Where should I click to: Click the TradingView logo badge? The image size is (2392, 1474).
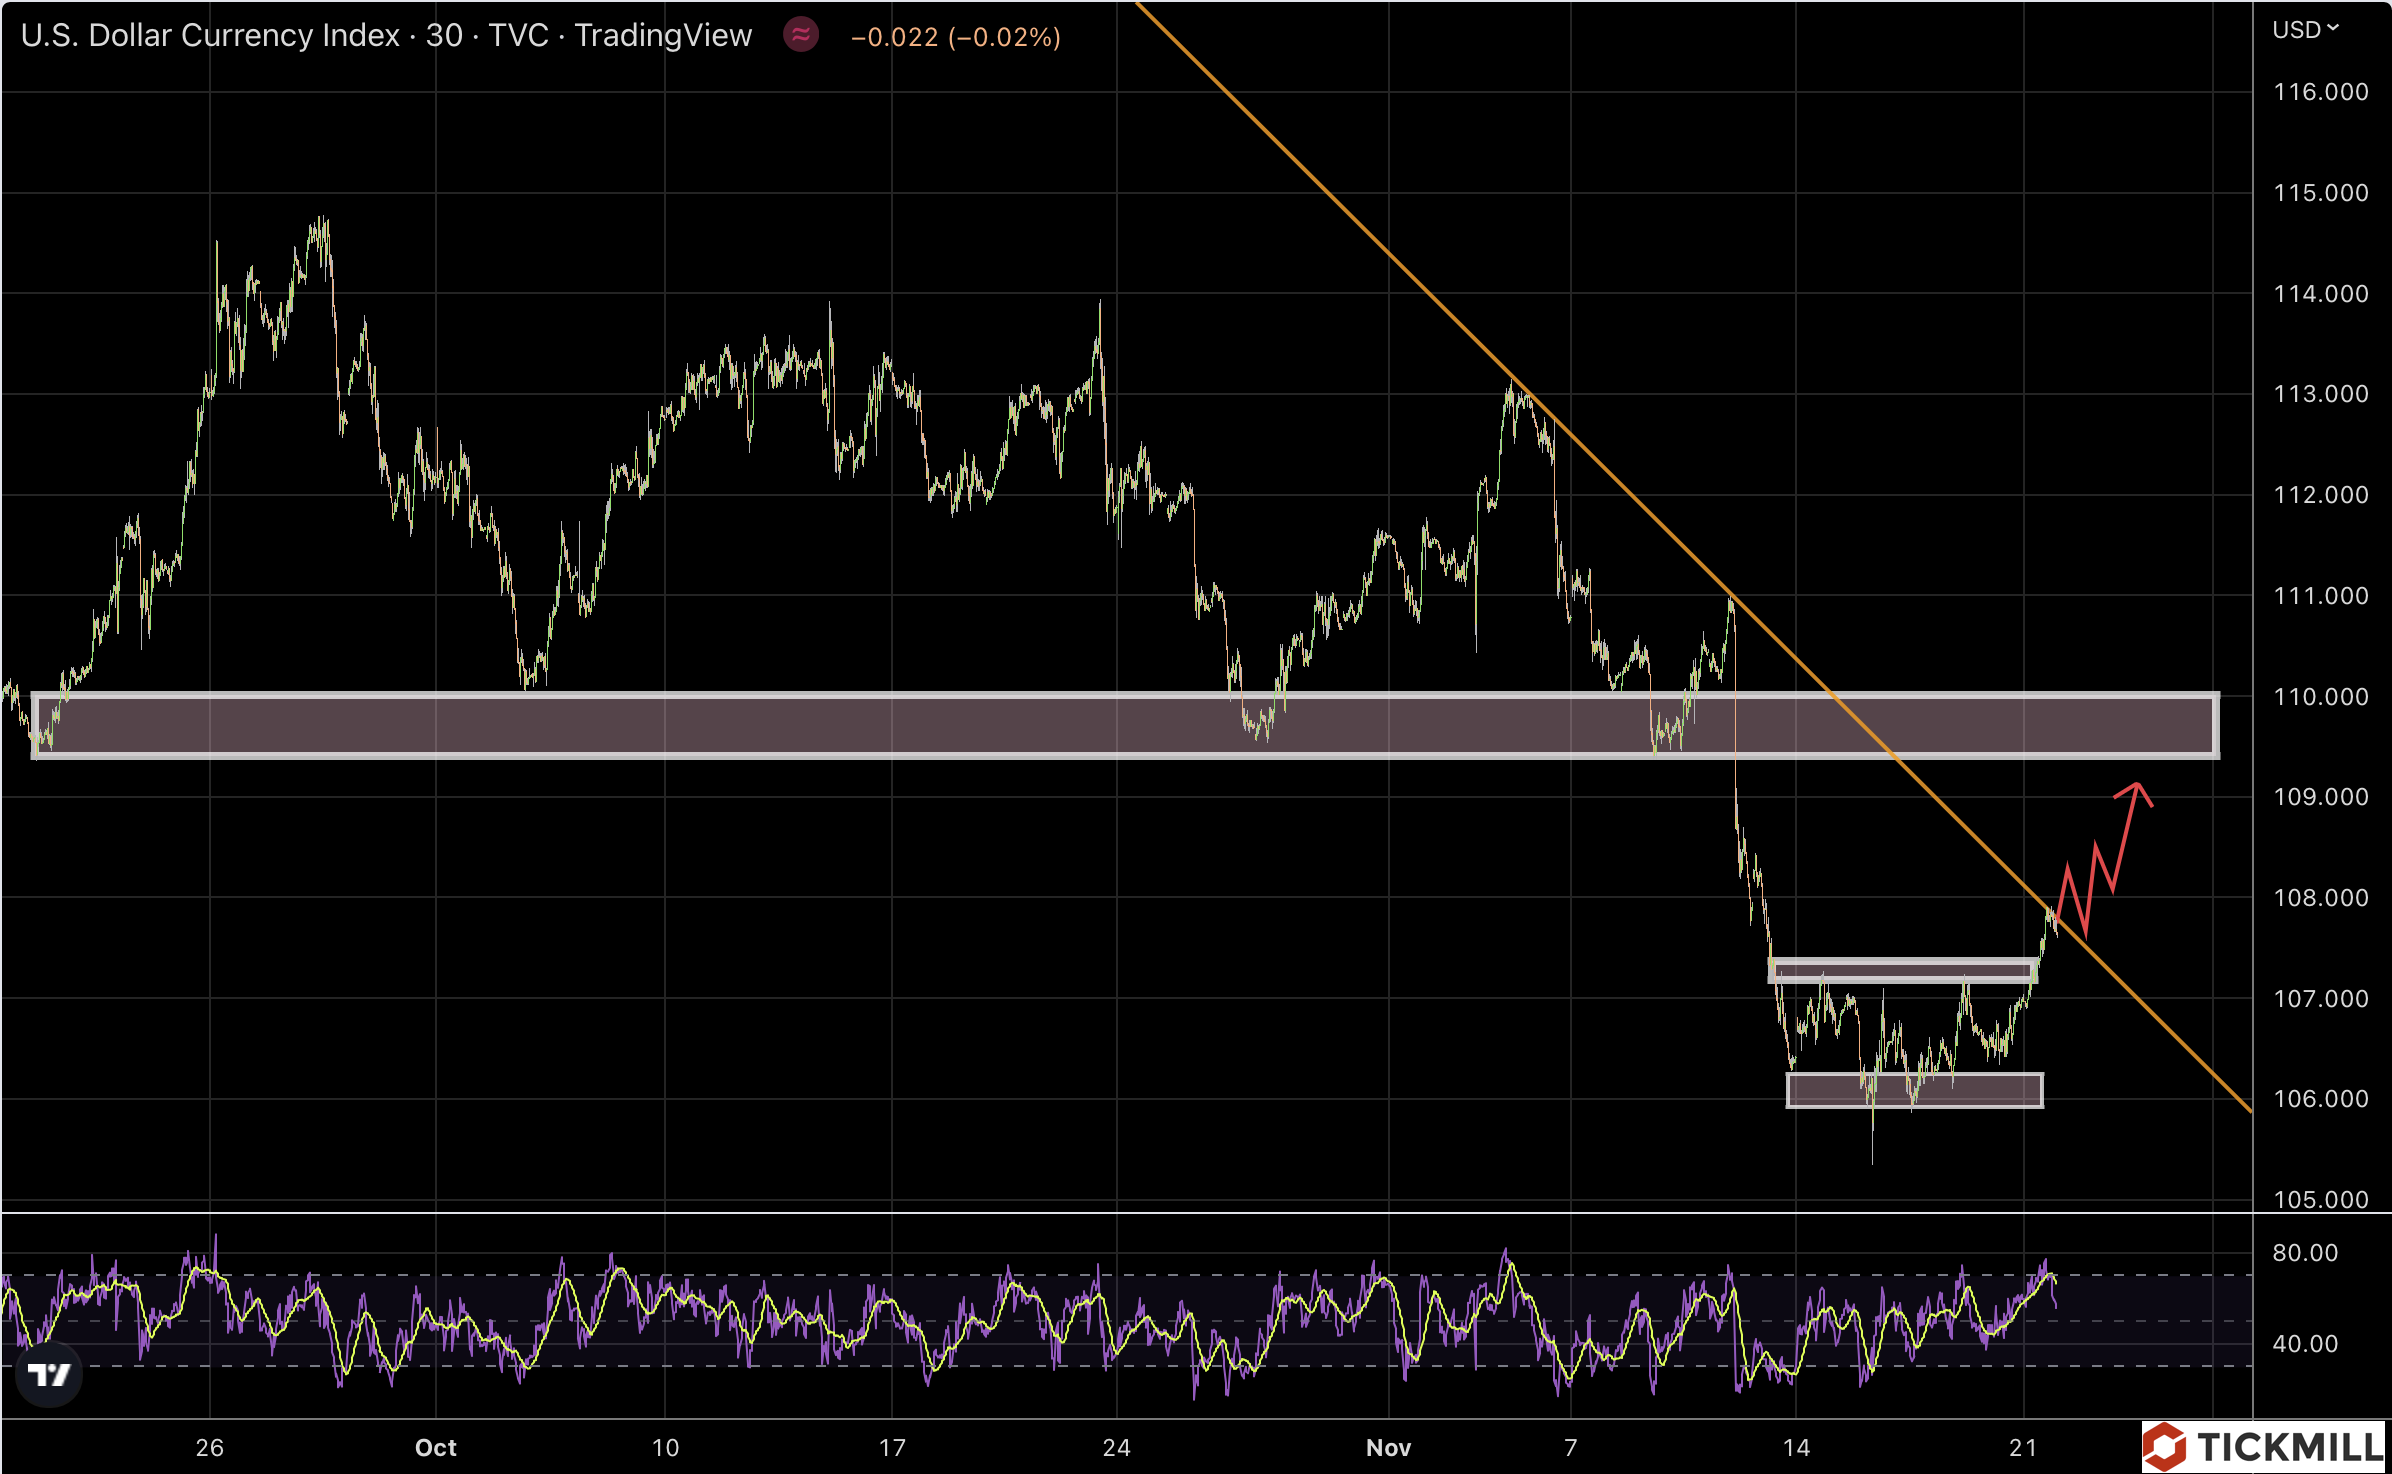tap(49, 1375)
